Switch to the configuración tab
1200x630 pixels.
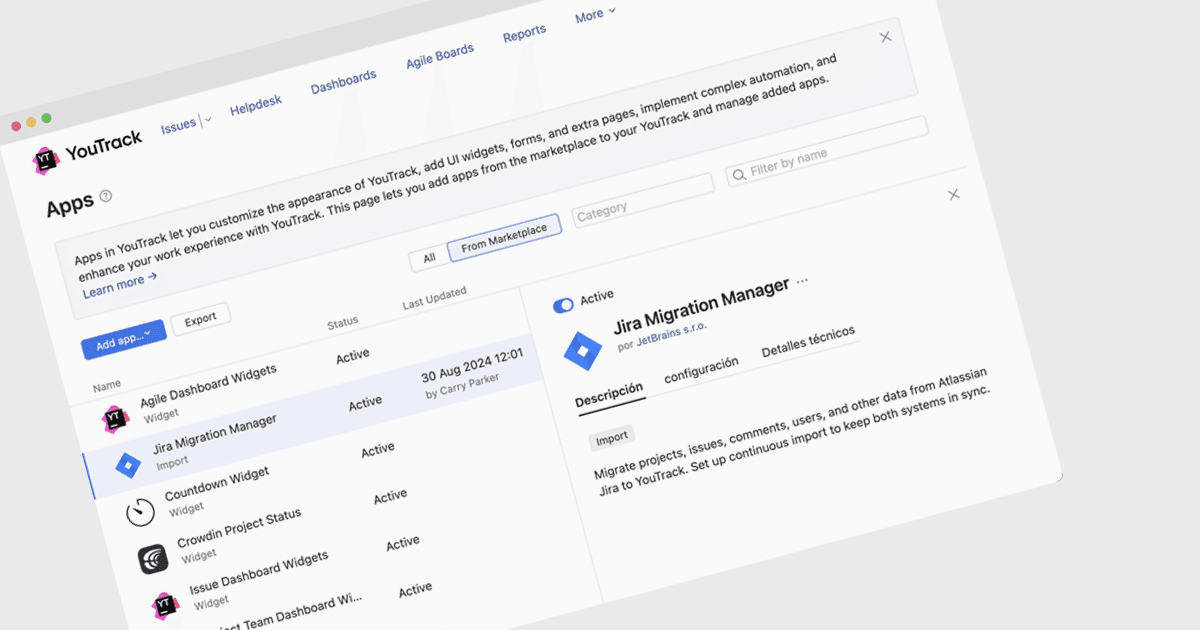[701, 369]
